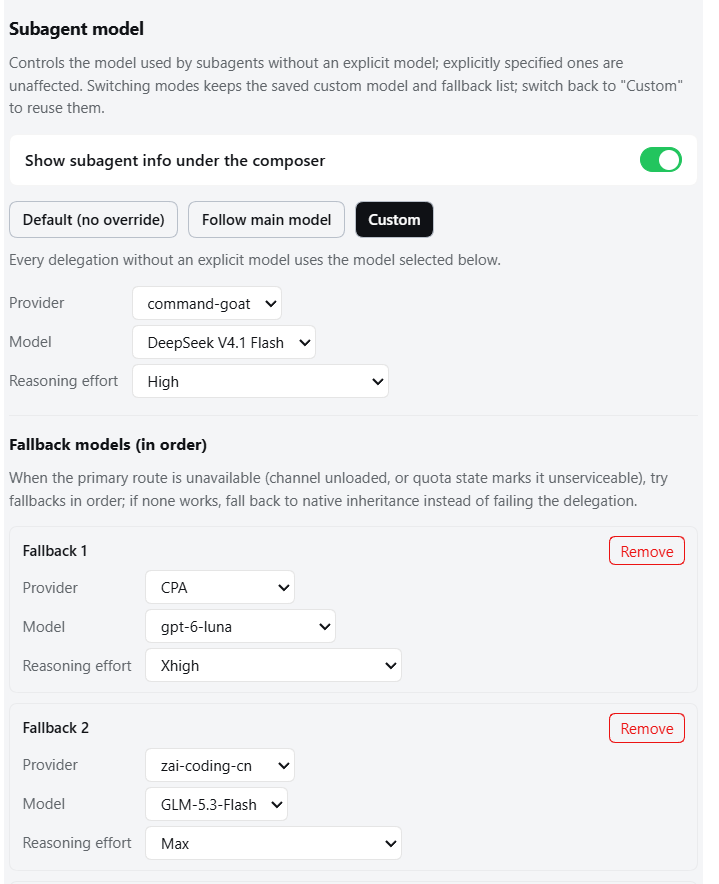Open the DeepSeek V4.1 Flash model dropdown

224,342
